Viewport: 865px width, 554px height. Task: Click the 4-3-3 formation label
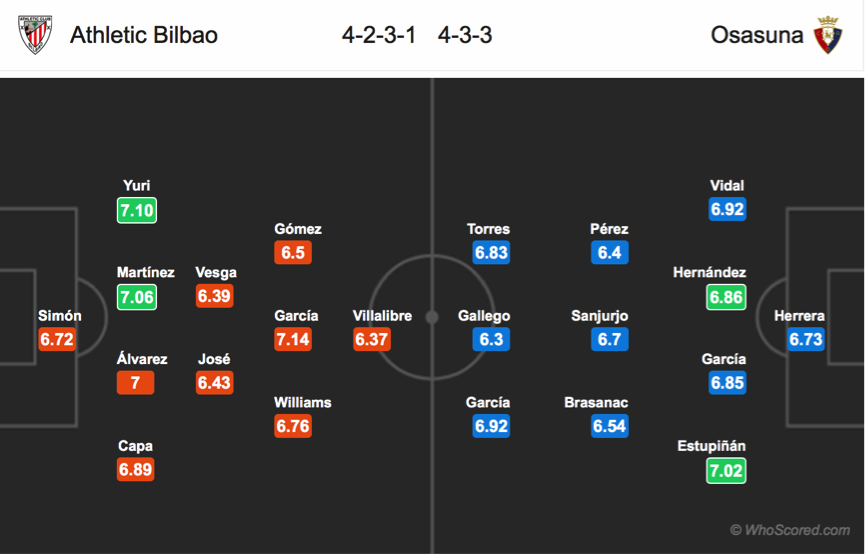point(464,35)
